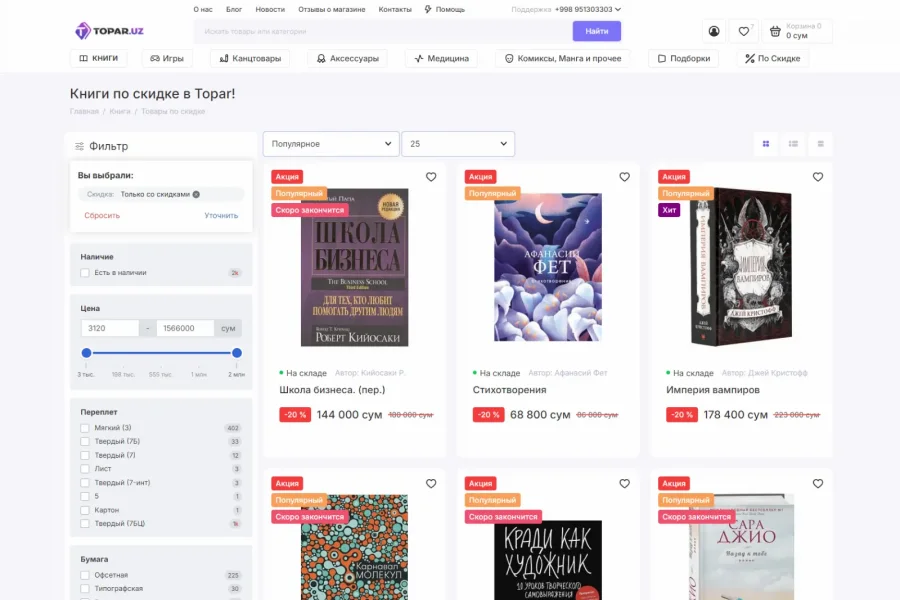Click the Уточнить filter link
Viewport: 900px width, 600px height.
[221, 215]
